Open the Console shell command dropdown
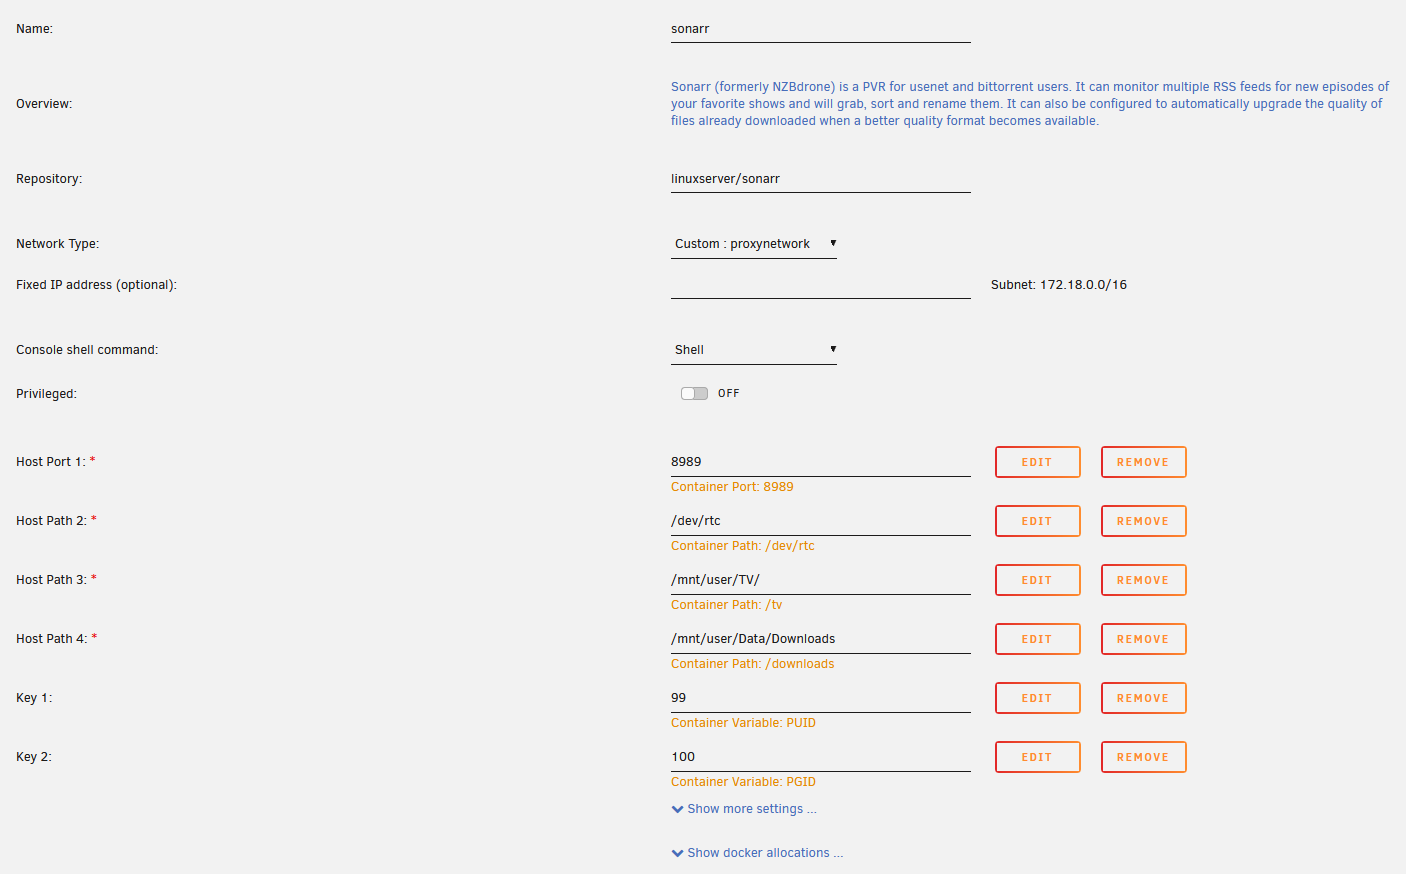Image resolution: width=1406 pixels, height=874 pixels. 754,350
